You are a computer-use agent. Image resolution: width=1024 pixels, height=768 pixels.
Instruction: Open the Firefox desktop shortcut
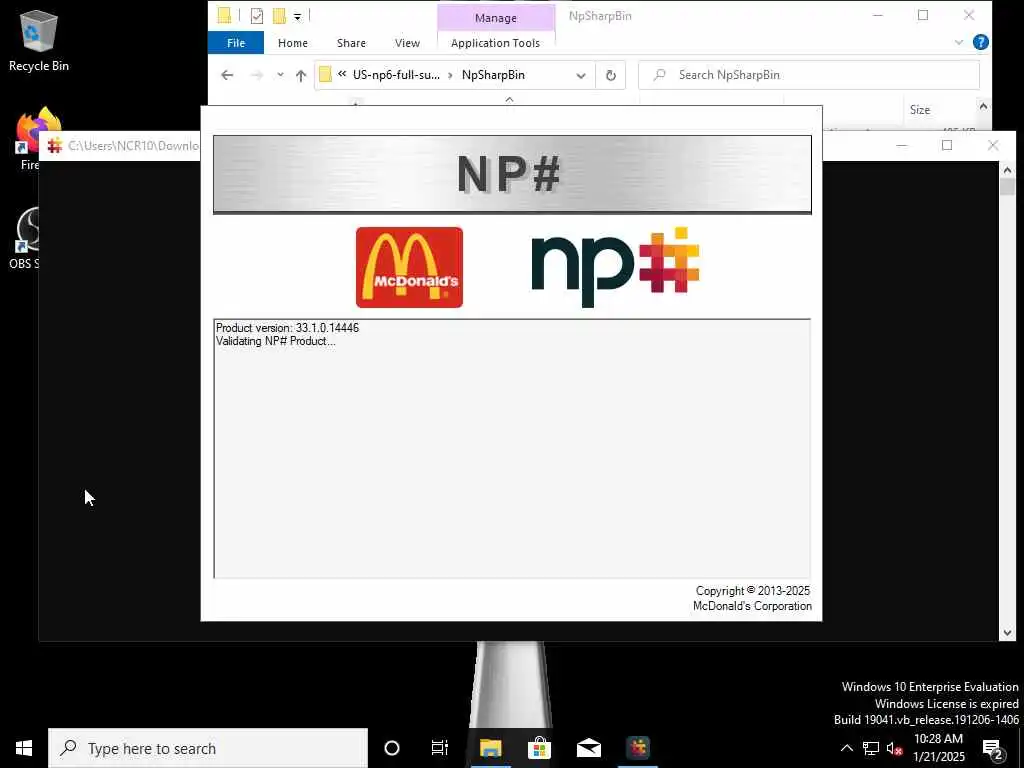pos(39,137)
